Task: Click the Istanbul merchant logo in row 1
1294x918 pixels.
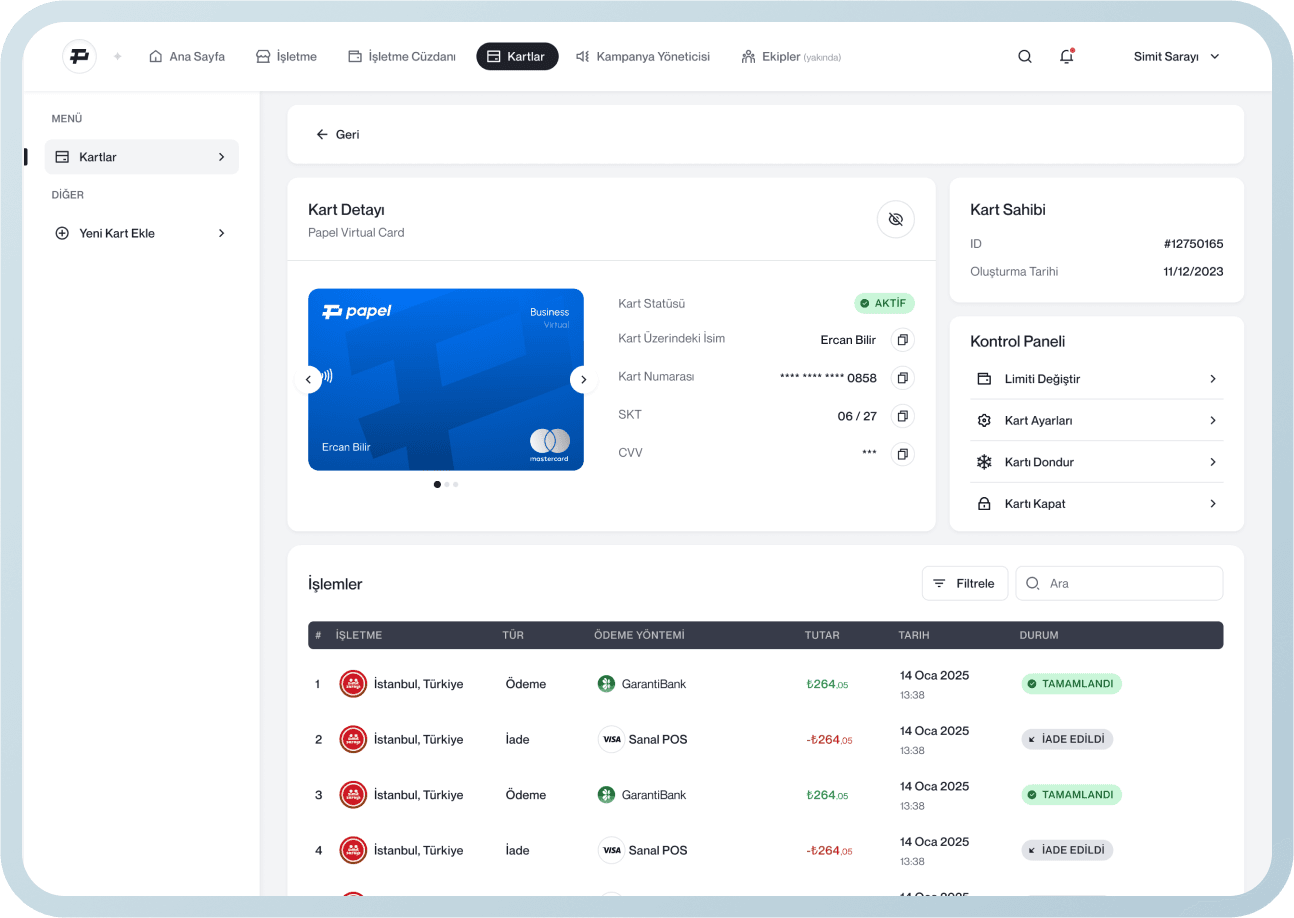Action: (x=353, y=684)
